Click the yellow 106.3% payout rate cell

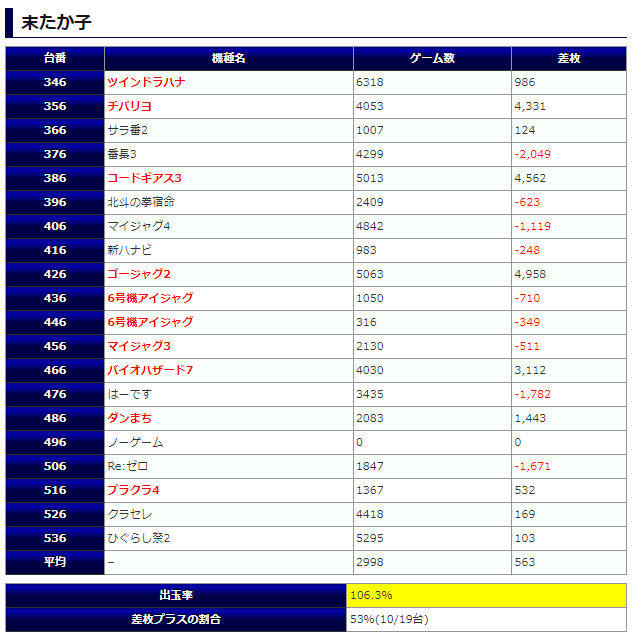[486, 595]
